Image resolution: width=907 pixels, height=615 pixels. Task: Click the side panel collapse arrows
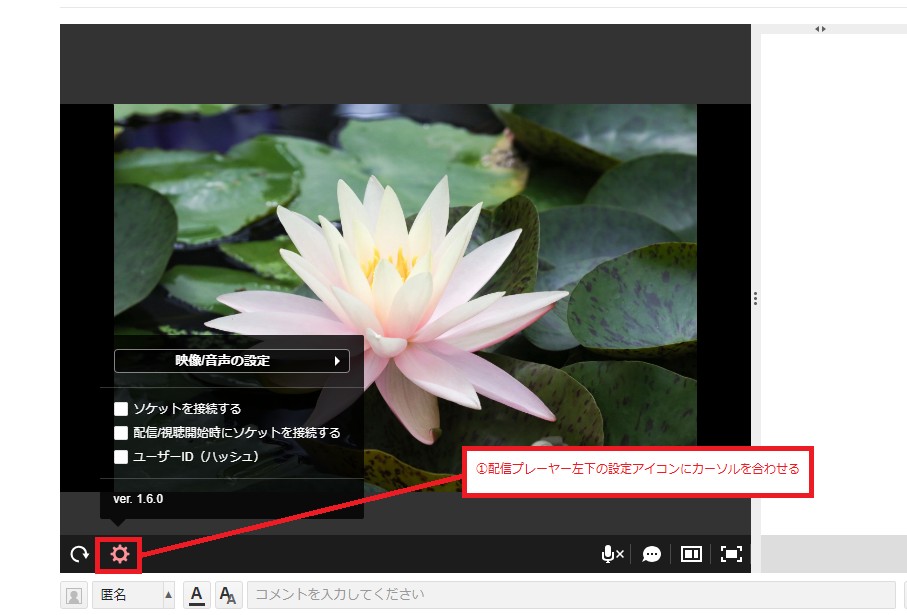tap(820, 29)
